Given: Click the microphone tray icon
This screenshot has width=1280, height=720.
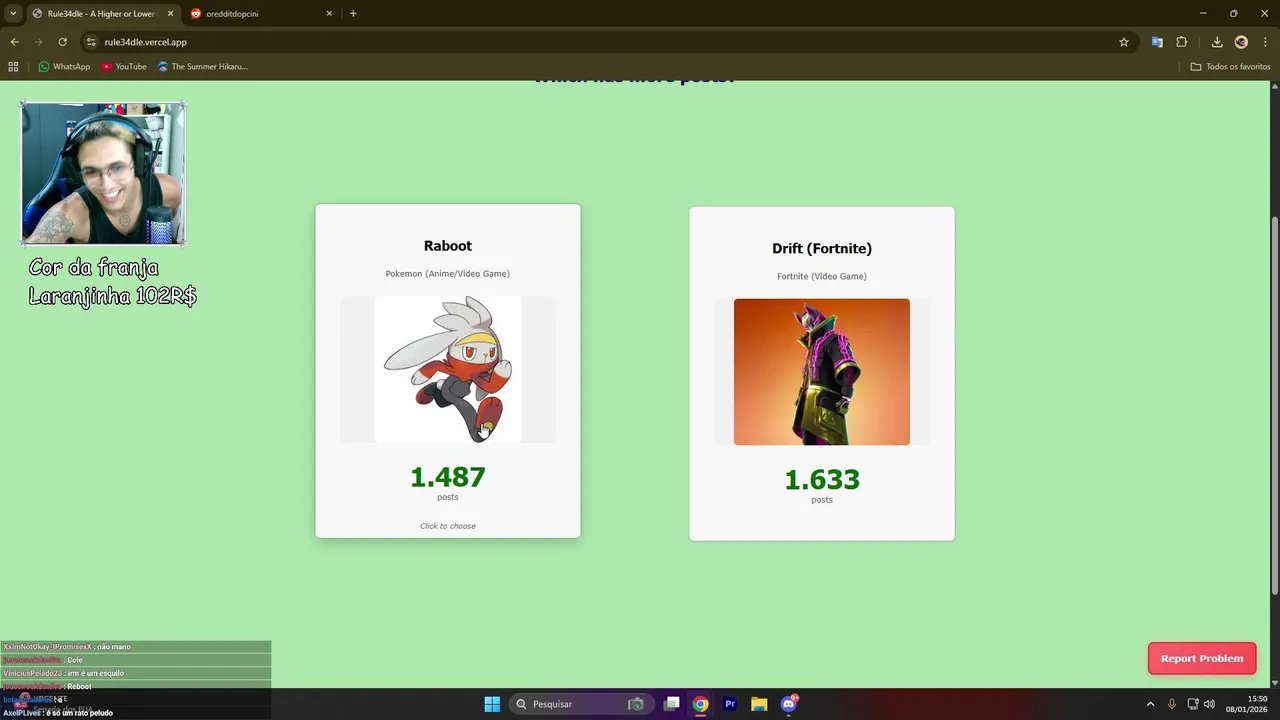Looking at the screenshot, I should point(1171,704).
